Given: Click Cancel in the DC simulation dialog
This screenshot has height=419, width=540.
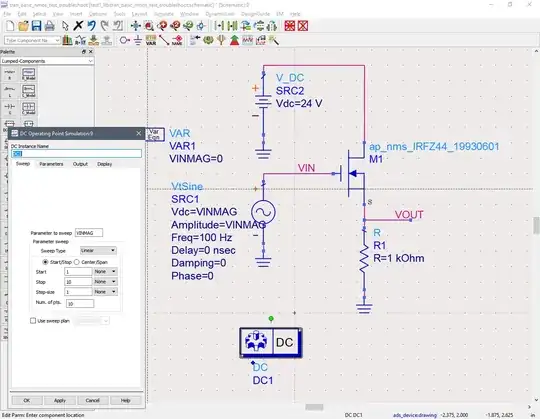Looking at the screenshot, I should (x=92, y=400).
